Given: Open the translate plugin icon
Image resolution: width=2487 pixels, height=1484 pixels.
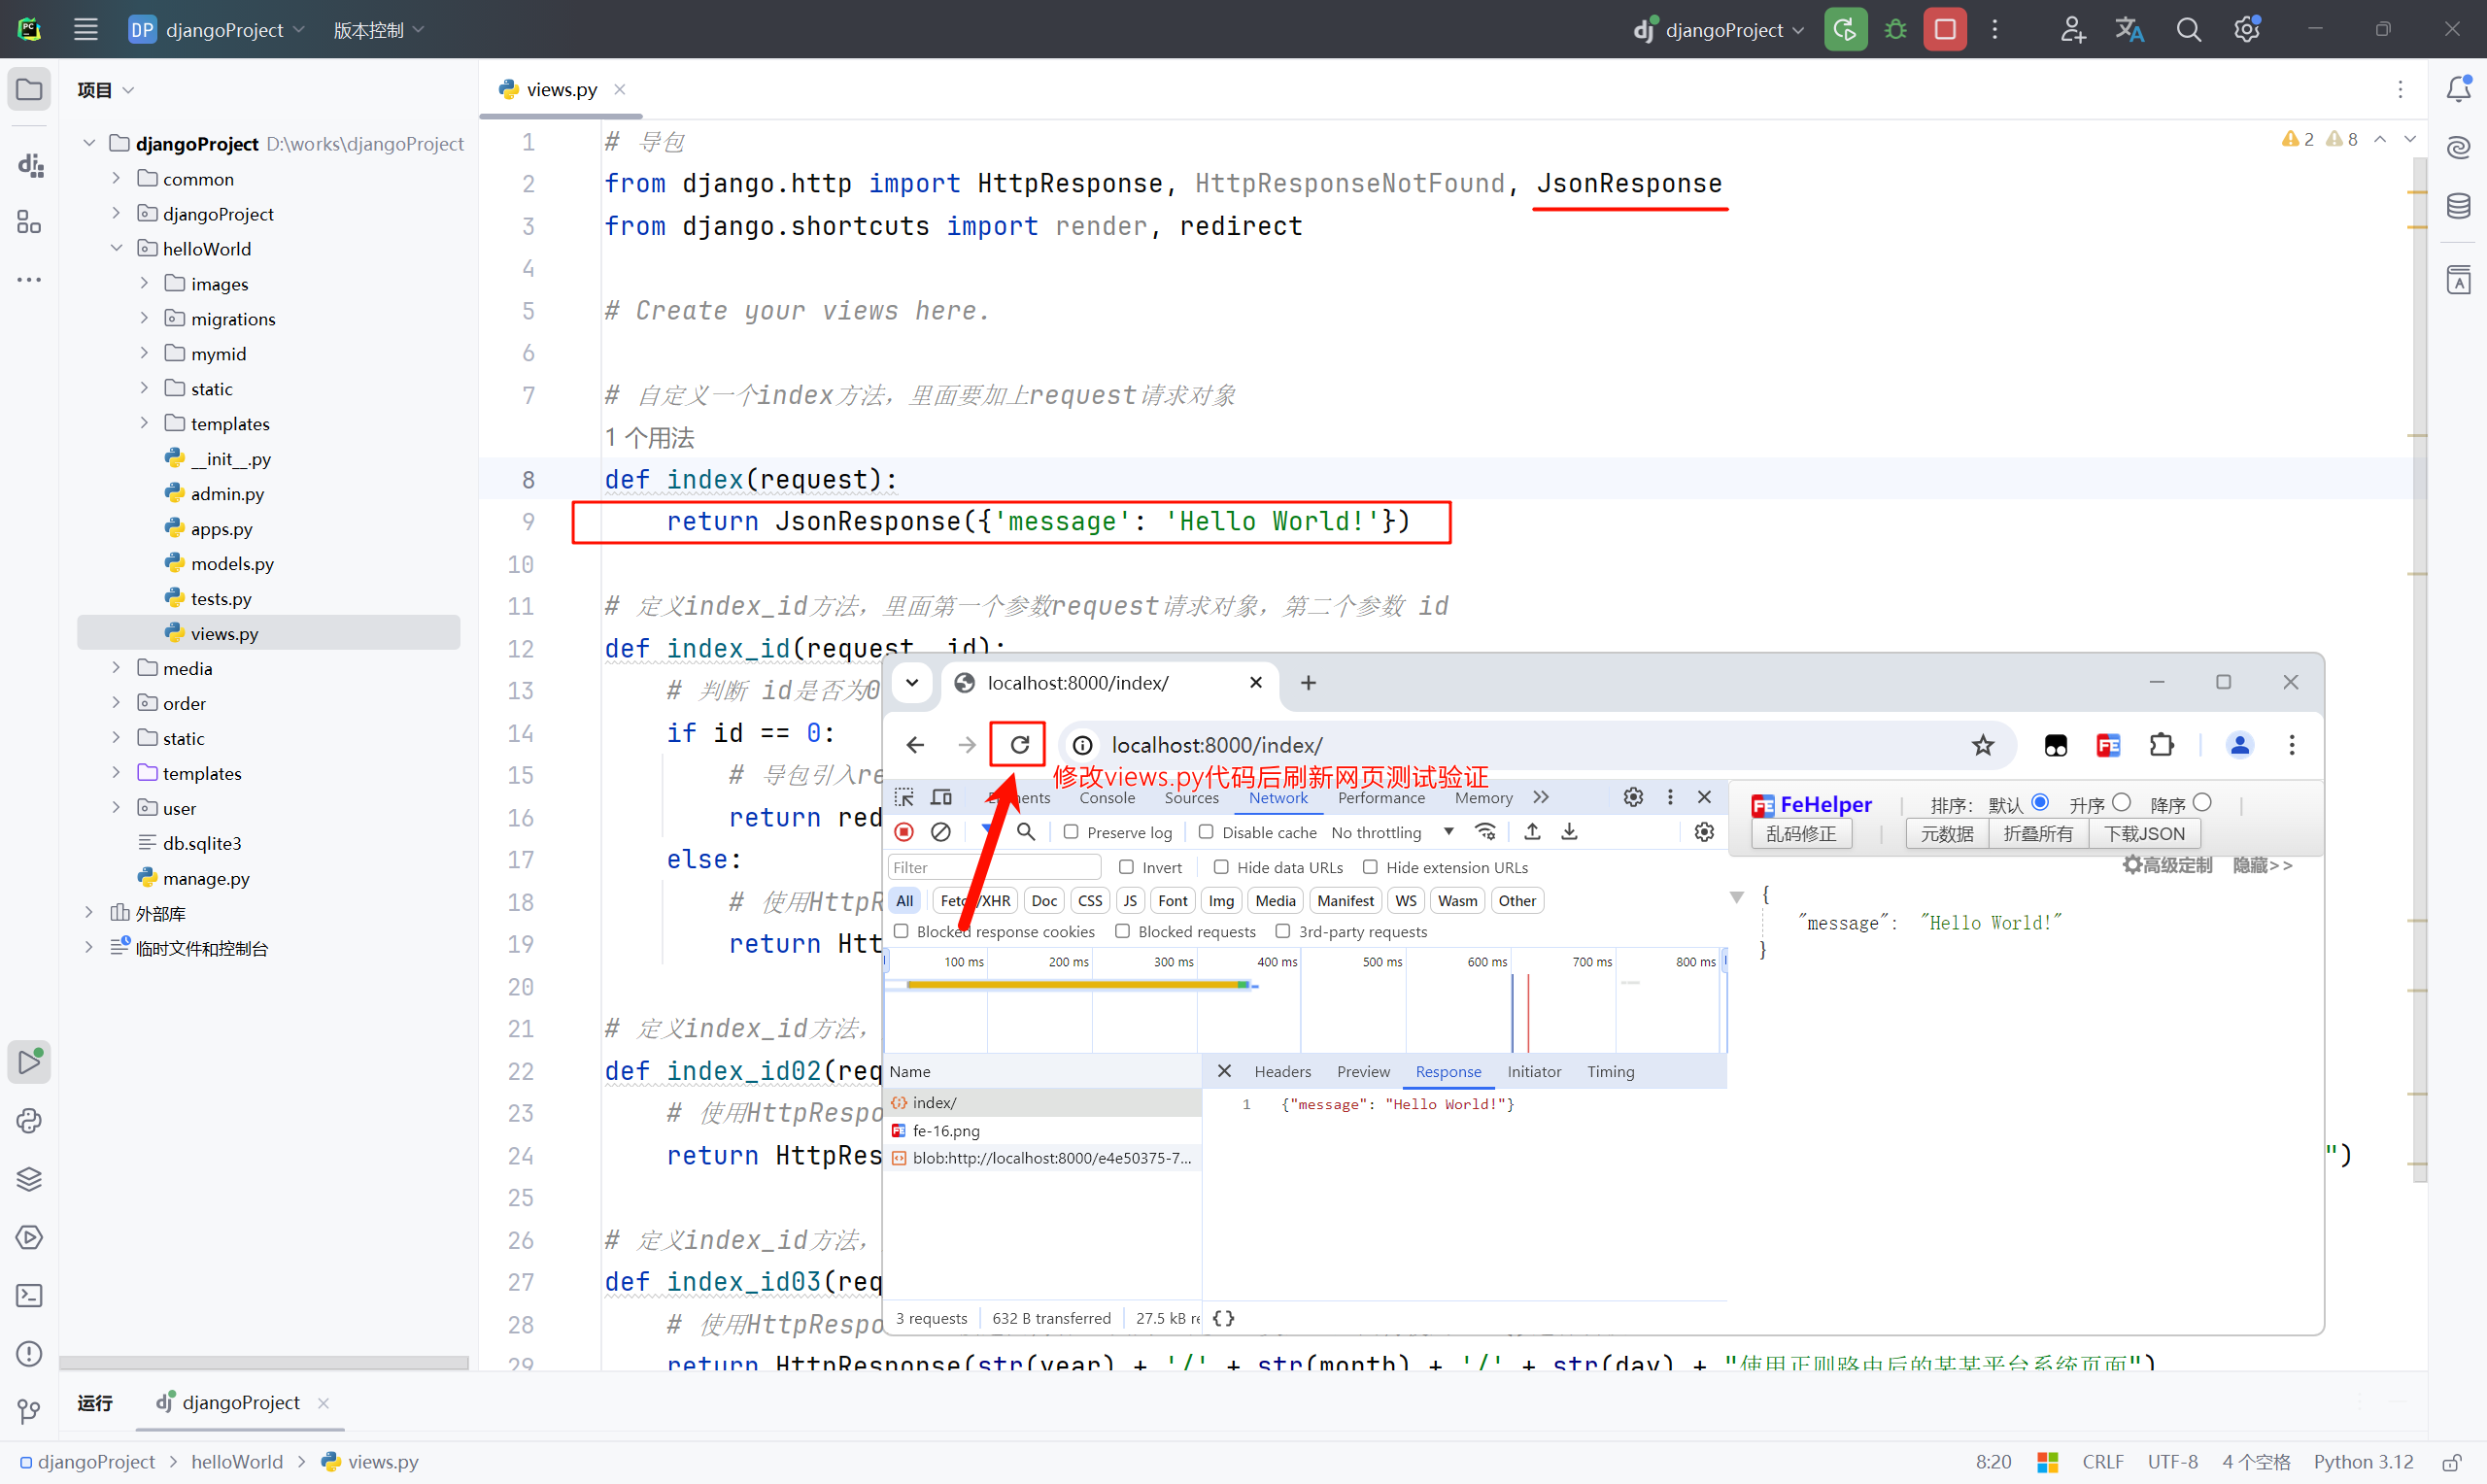Looking at the screenshot, I should coord(2130,29).
